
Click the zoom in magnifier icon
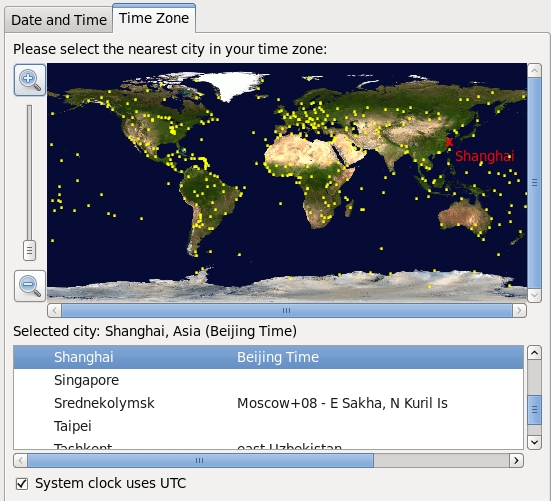click(30, 80)
